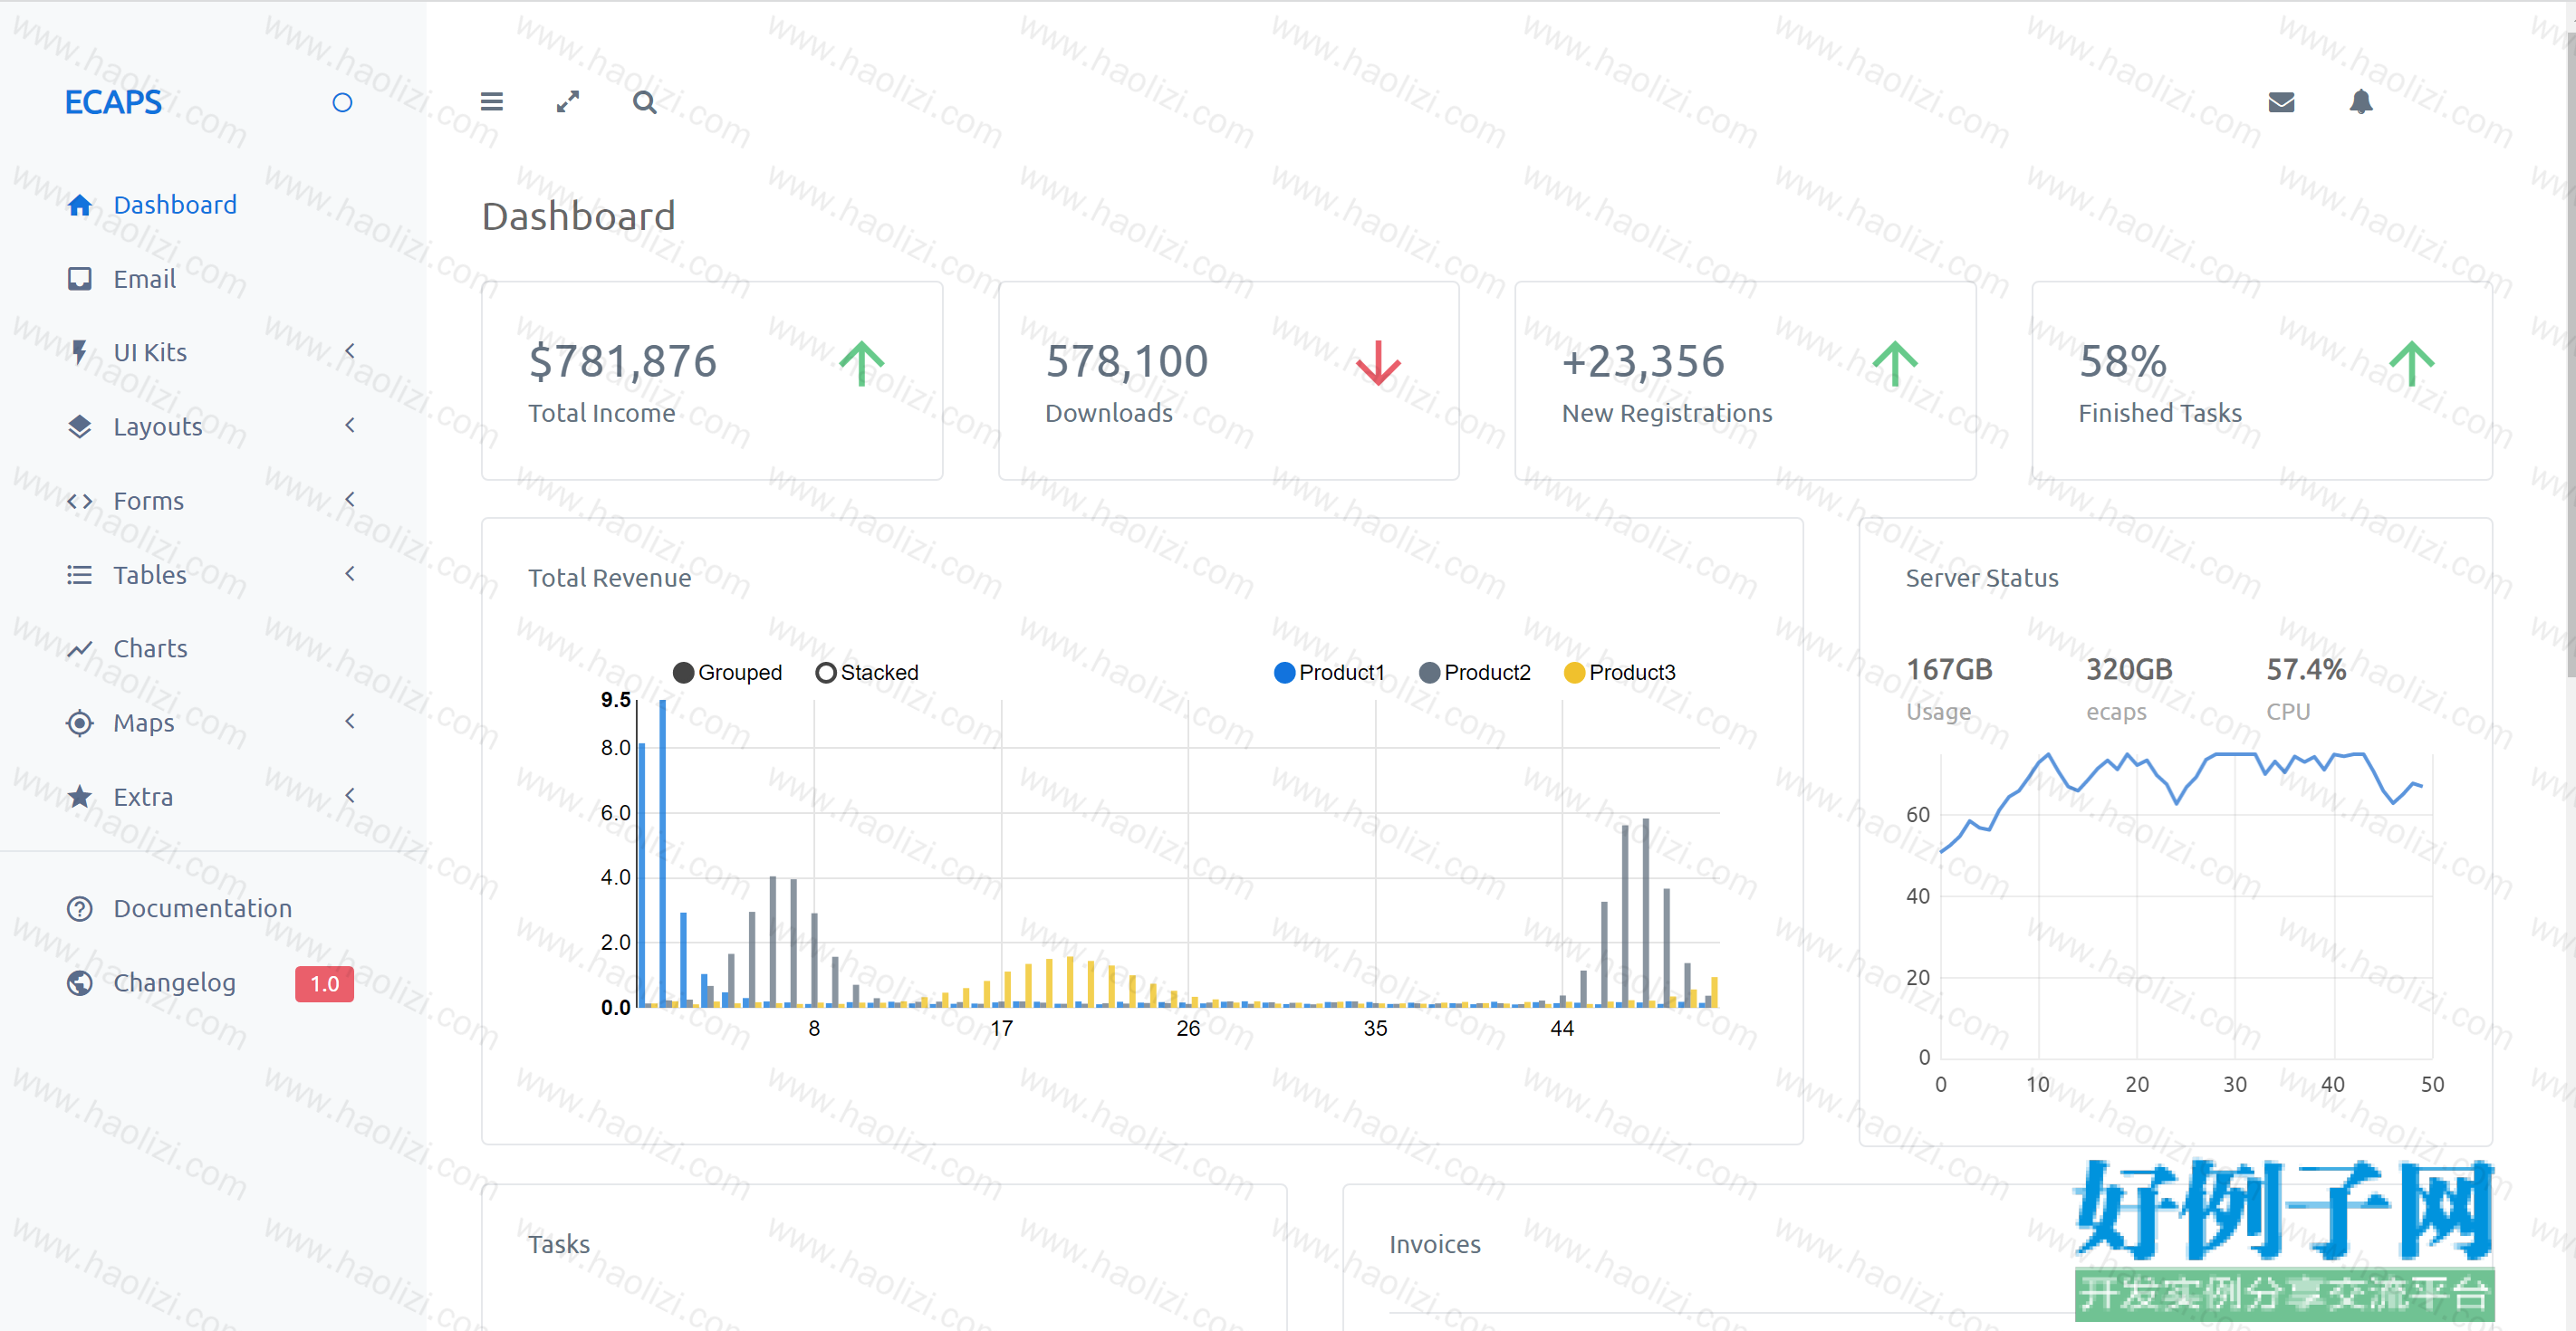Click the ECAPS logo link
The image size is (2576, 1331).
click(113, 102)
